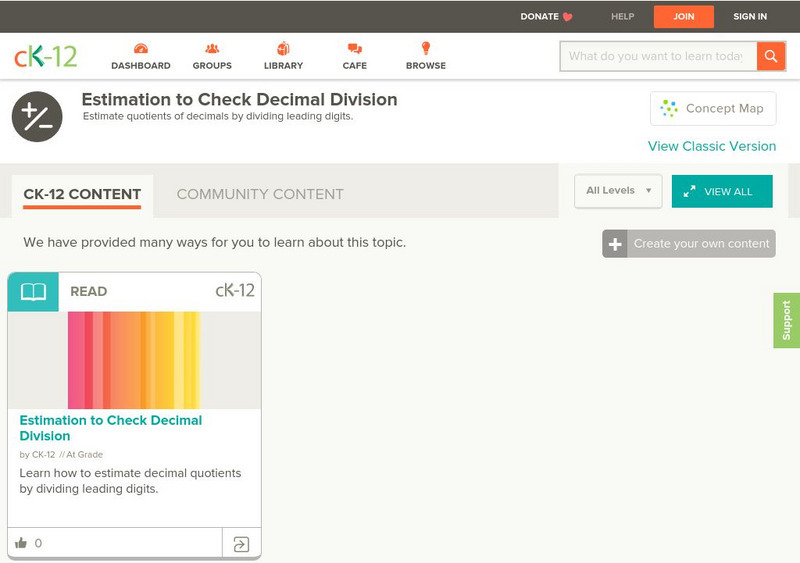Click the Concept Map dots icon
800x563 pixels.
[x=669, y=108]
